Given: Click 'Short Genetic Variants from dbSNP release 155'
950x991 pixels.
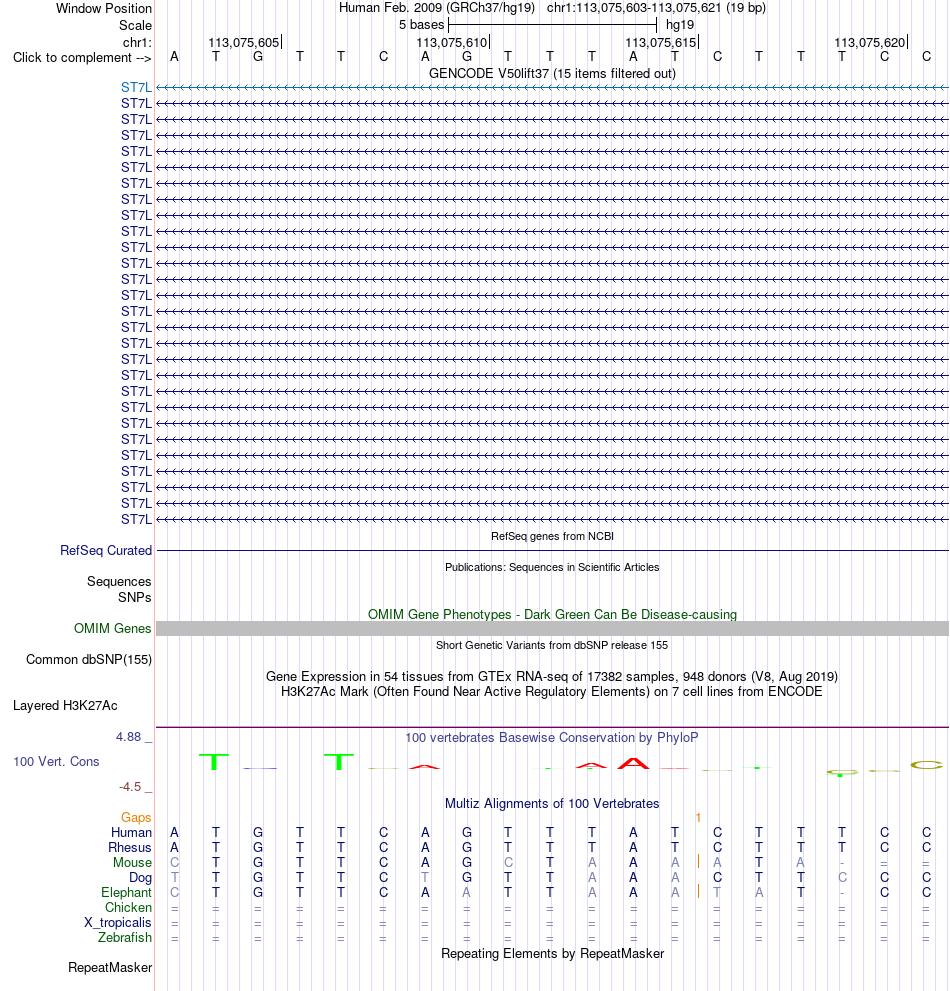Looking at the screenshot, I should [x=552, y=645].
